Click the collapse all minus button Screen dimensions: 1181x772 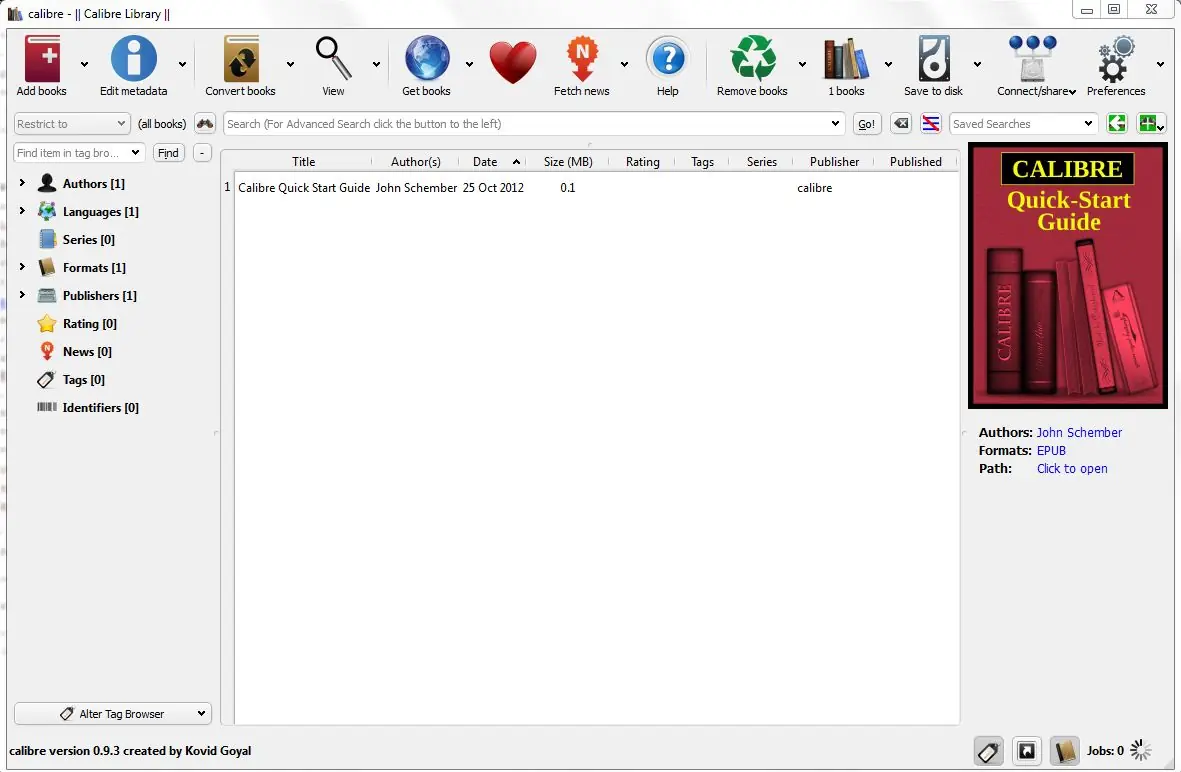(202, 153)
